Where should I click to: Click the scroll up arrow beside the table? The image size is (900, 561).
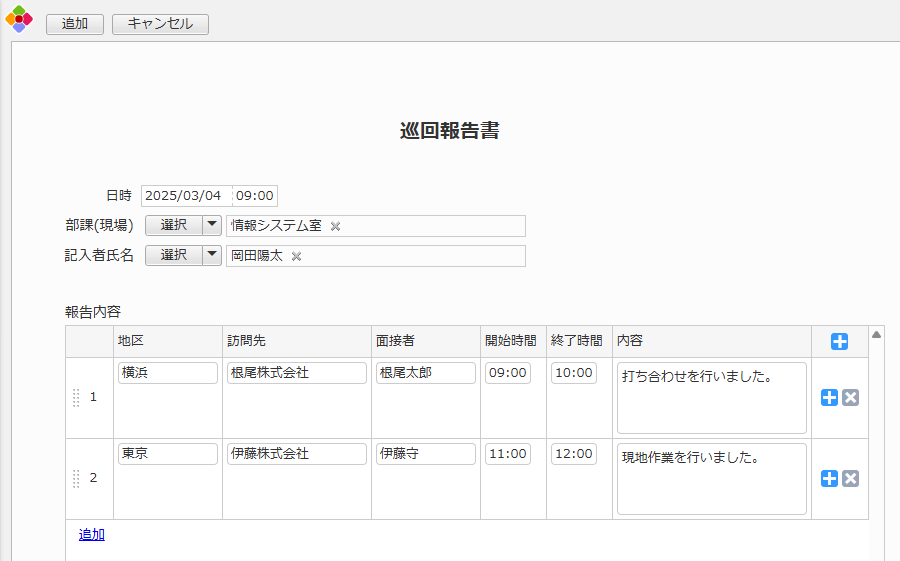[x=877, y=335]
